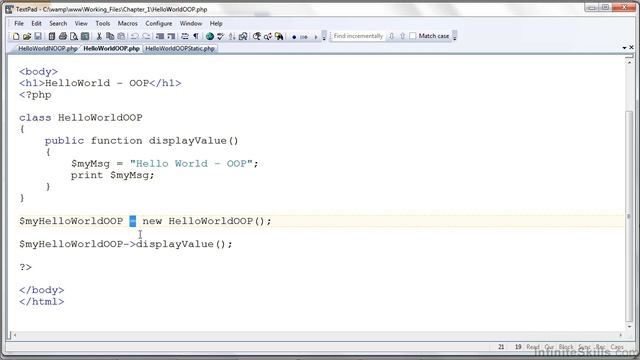Undo the last edit via toolbar arrow

pos(134,36)
